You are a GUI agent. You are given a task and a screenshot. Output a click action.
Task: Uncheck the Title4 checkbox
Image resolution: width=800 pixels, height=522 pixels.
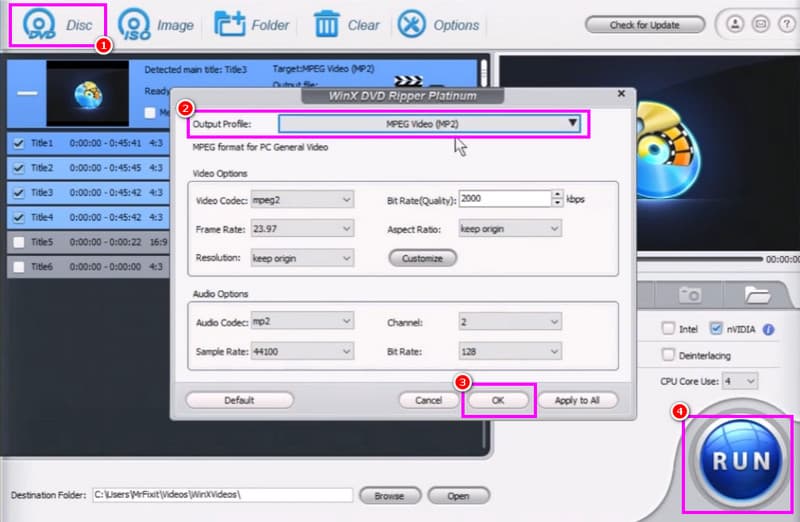[x=19, y=217]
